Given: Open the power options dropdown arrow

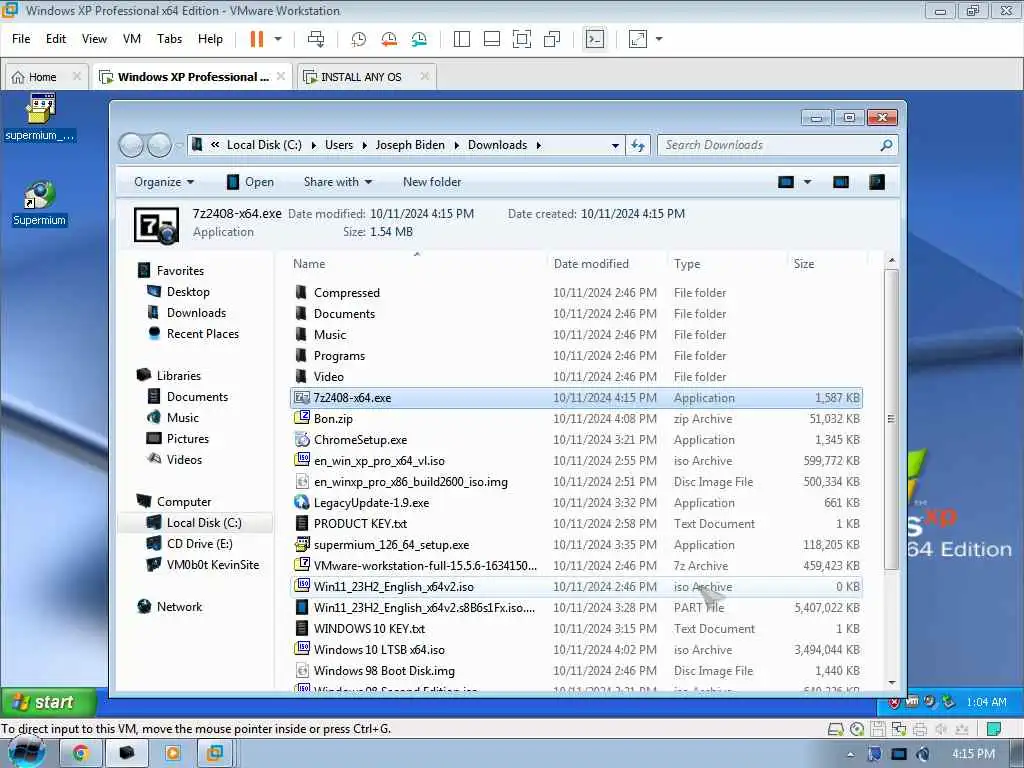Looking at the screenshot, I should 278,39.
